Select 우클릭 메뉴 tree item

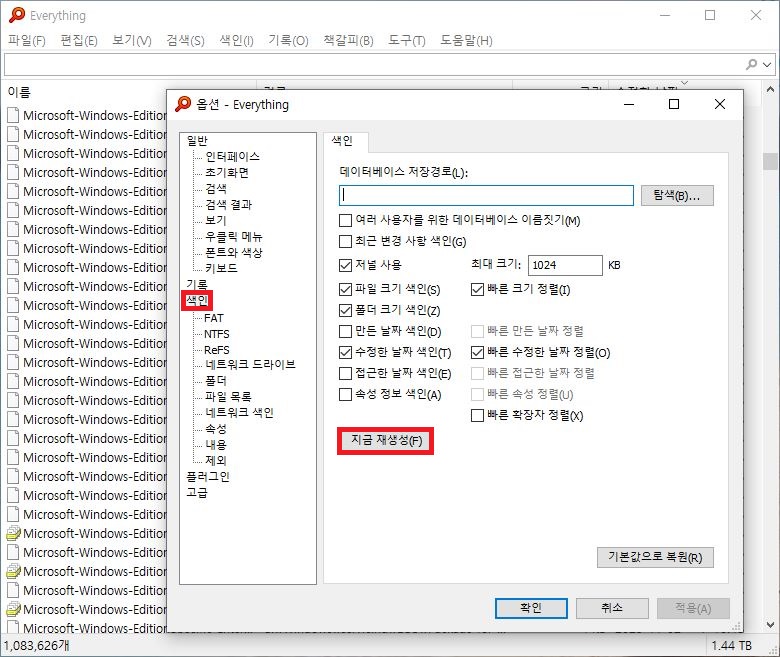tap(233, 236)
